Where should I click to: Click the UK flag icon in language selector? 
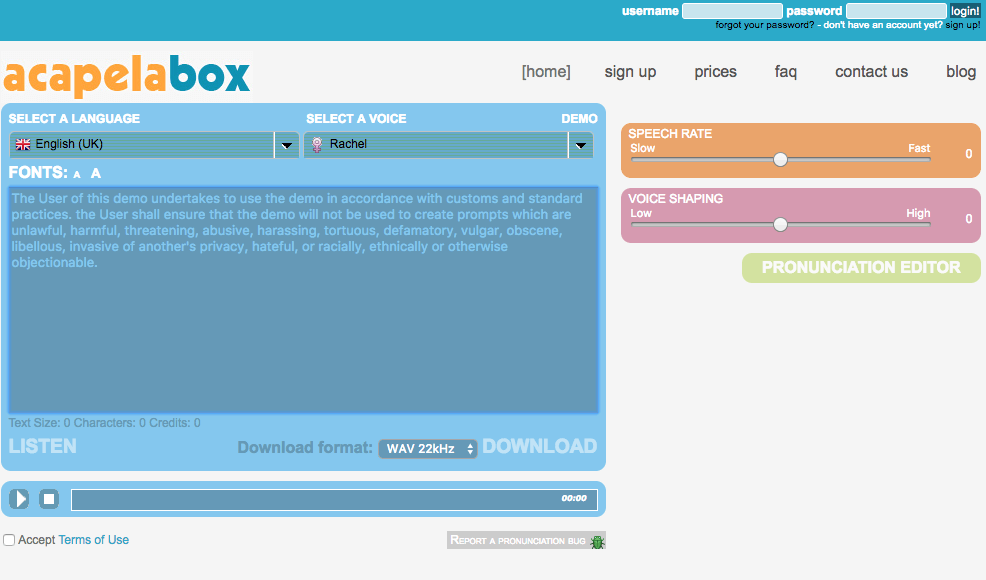(23, 144)
